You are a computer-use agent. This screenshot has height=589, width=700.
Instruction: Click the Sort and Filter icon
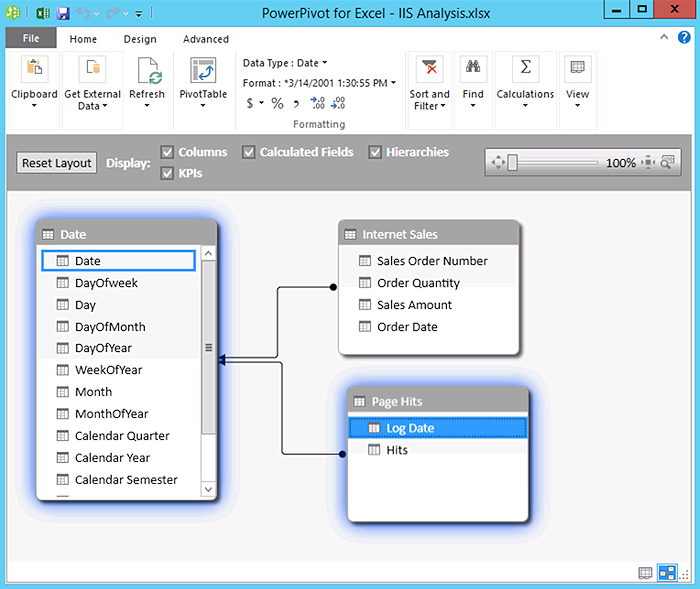[x=429, y=69]
